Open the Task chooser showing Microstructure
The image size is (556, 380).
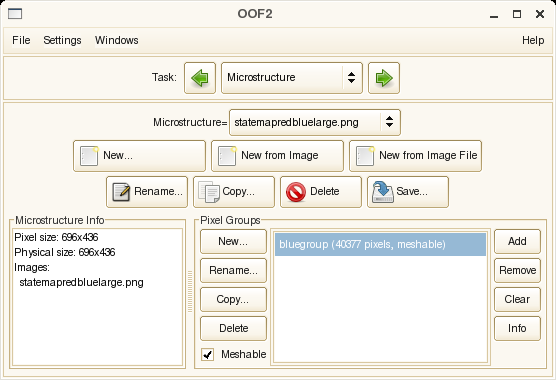(x=292, y=78)
